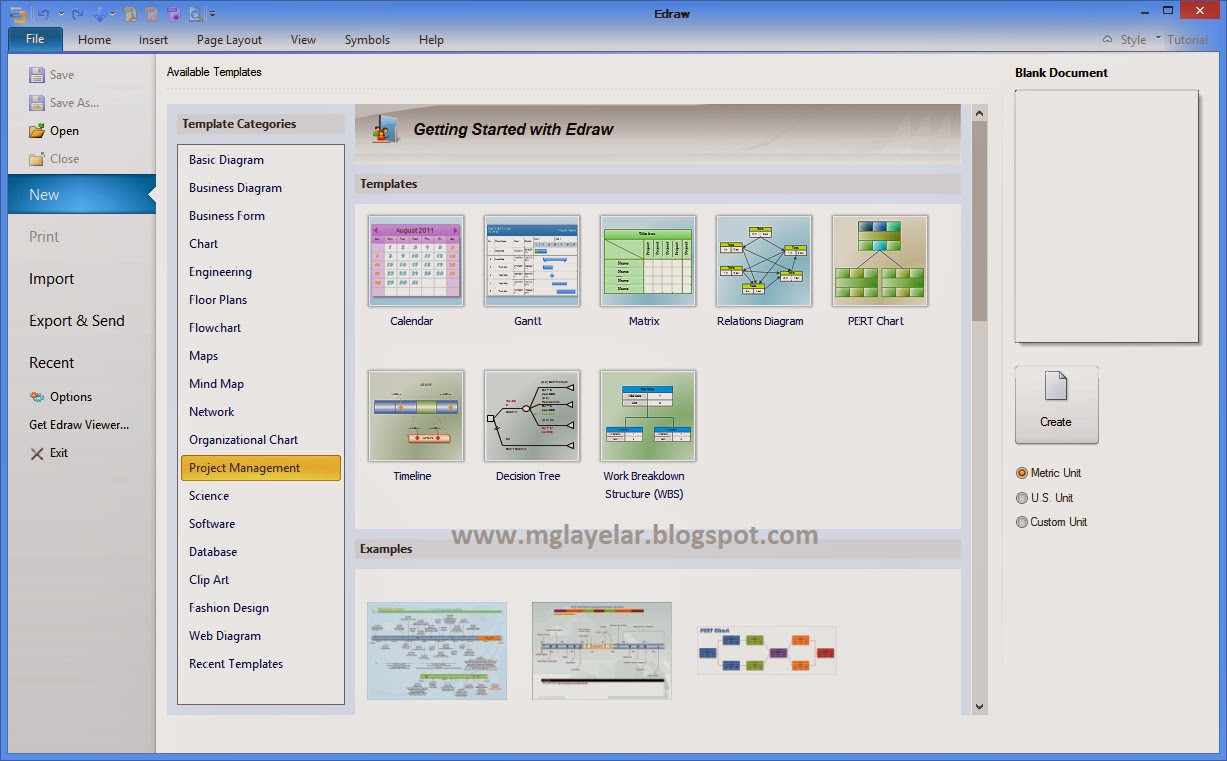Select the Calendar template thumbnail
This screenshot has height=761, width=1227.
415,261
